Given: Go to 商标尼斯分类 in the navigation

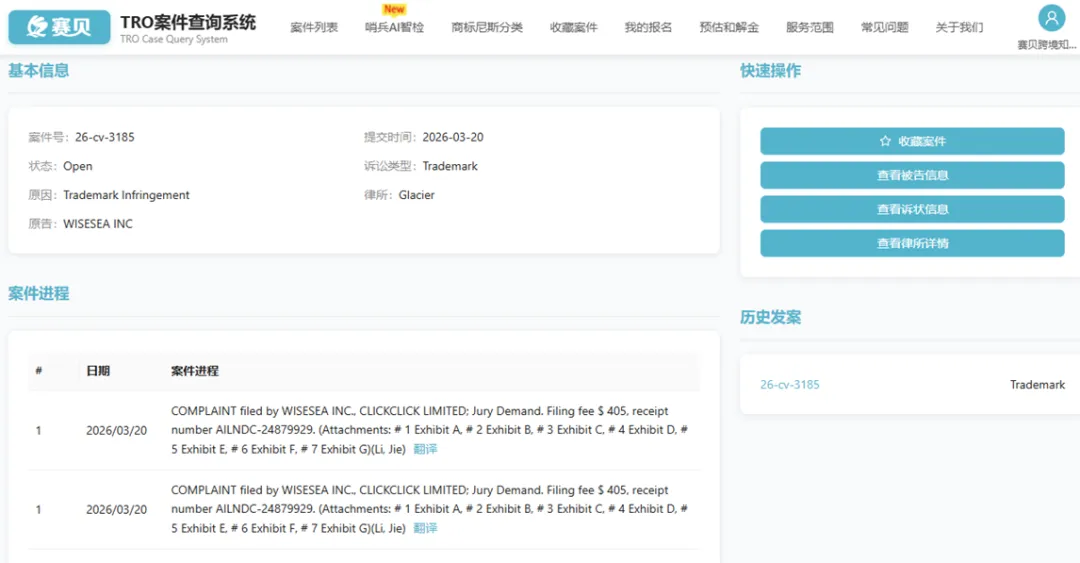Looking at the screenshot, I should pyautogui.click(x=487, y=28).
